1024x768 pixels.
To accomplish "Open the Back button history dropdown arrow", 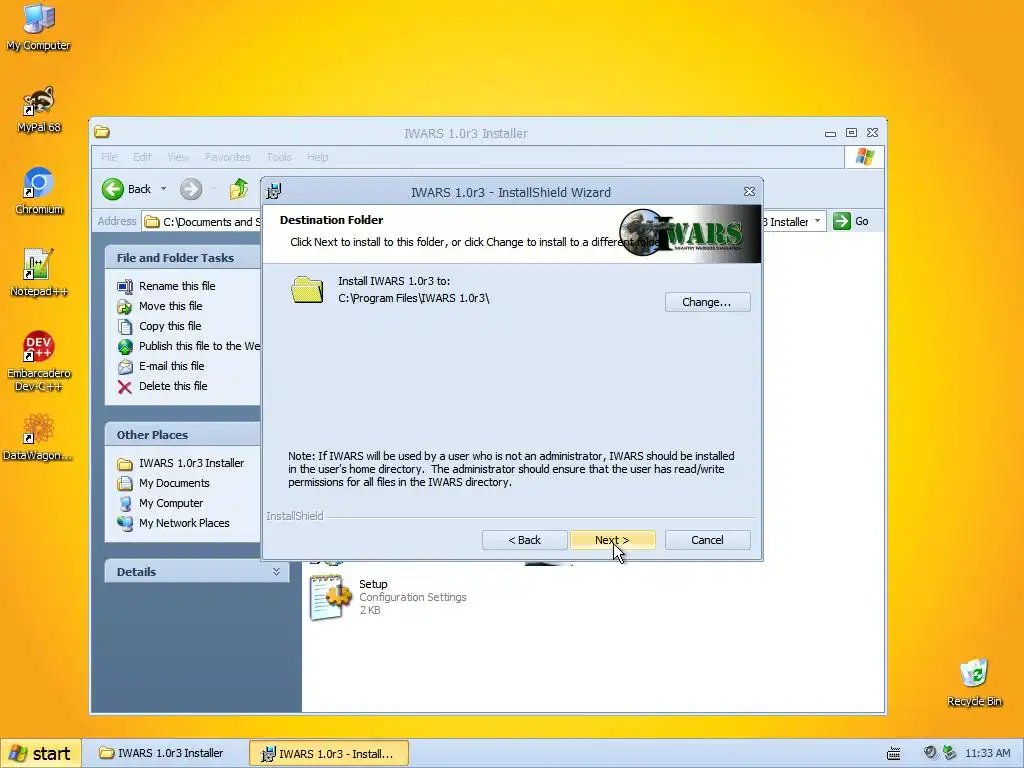I will point(163,189).
